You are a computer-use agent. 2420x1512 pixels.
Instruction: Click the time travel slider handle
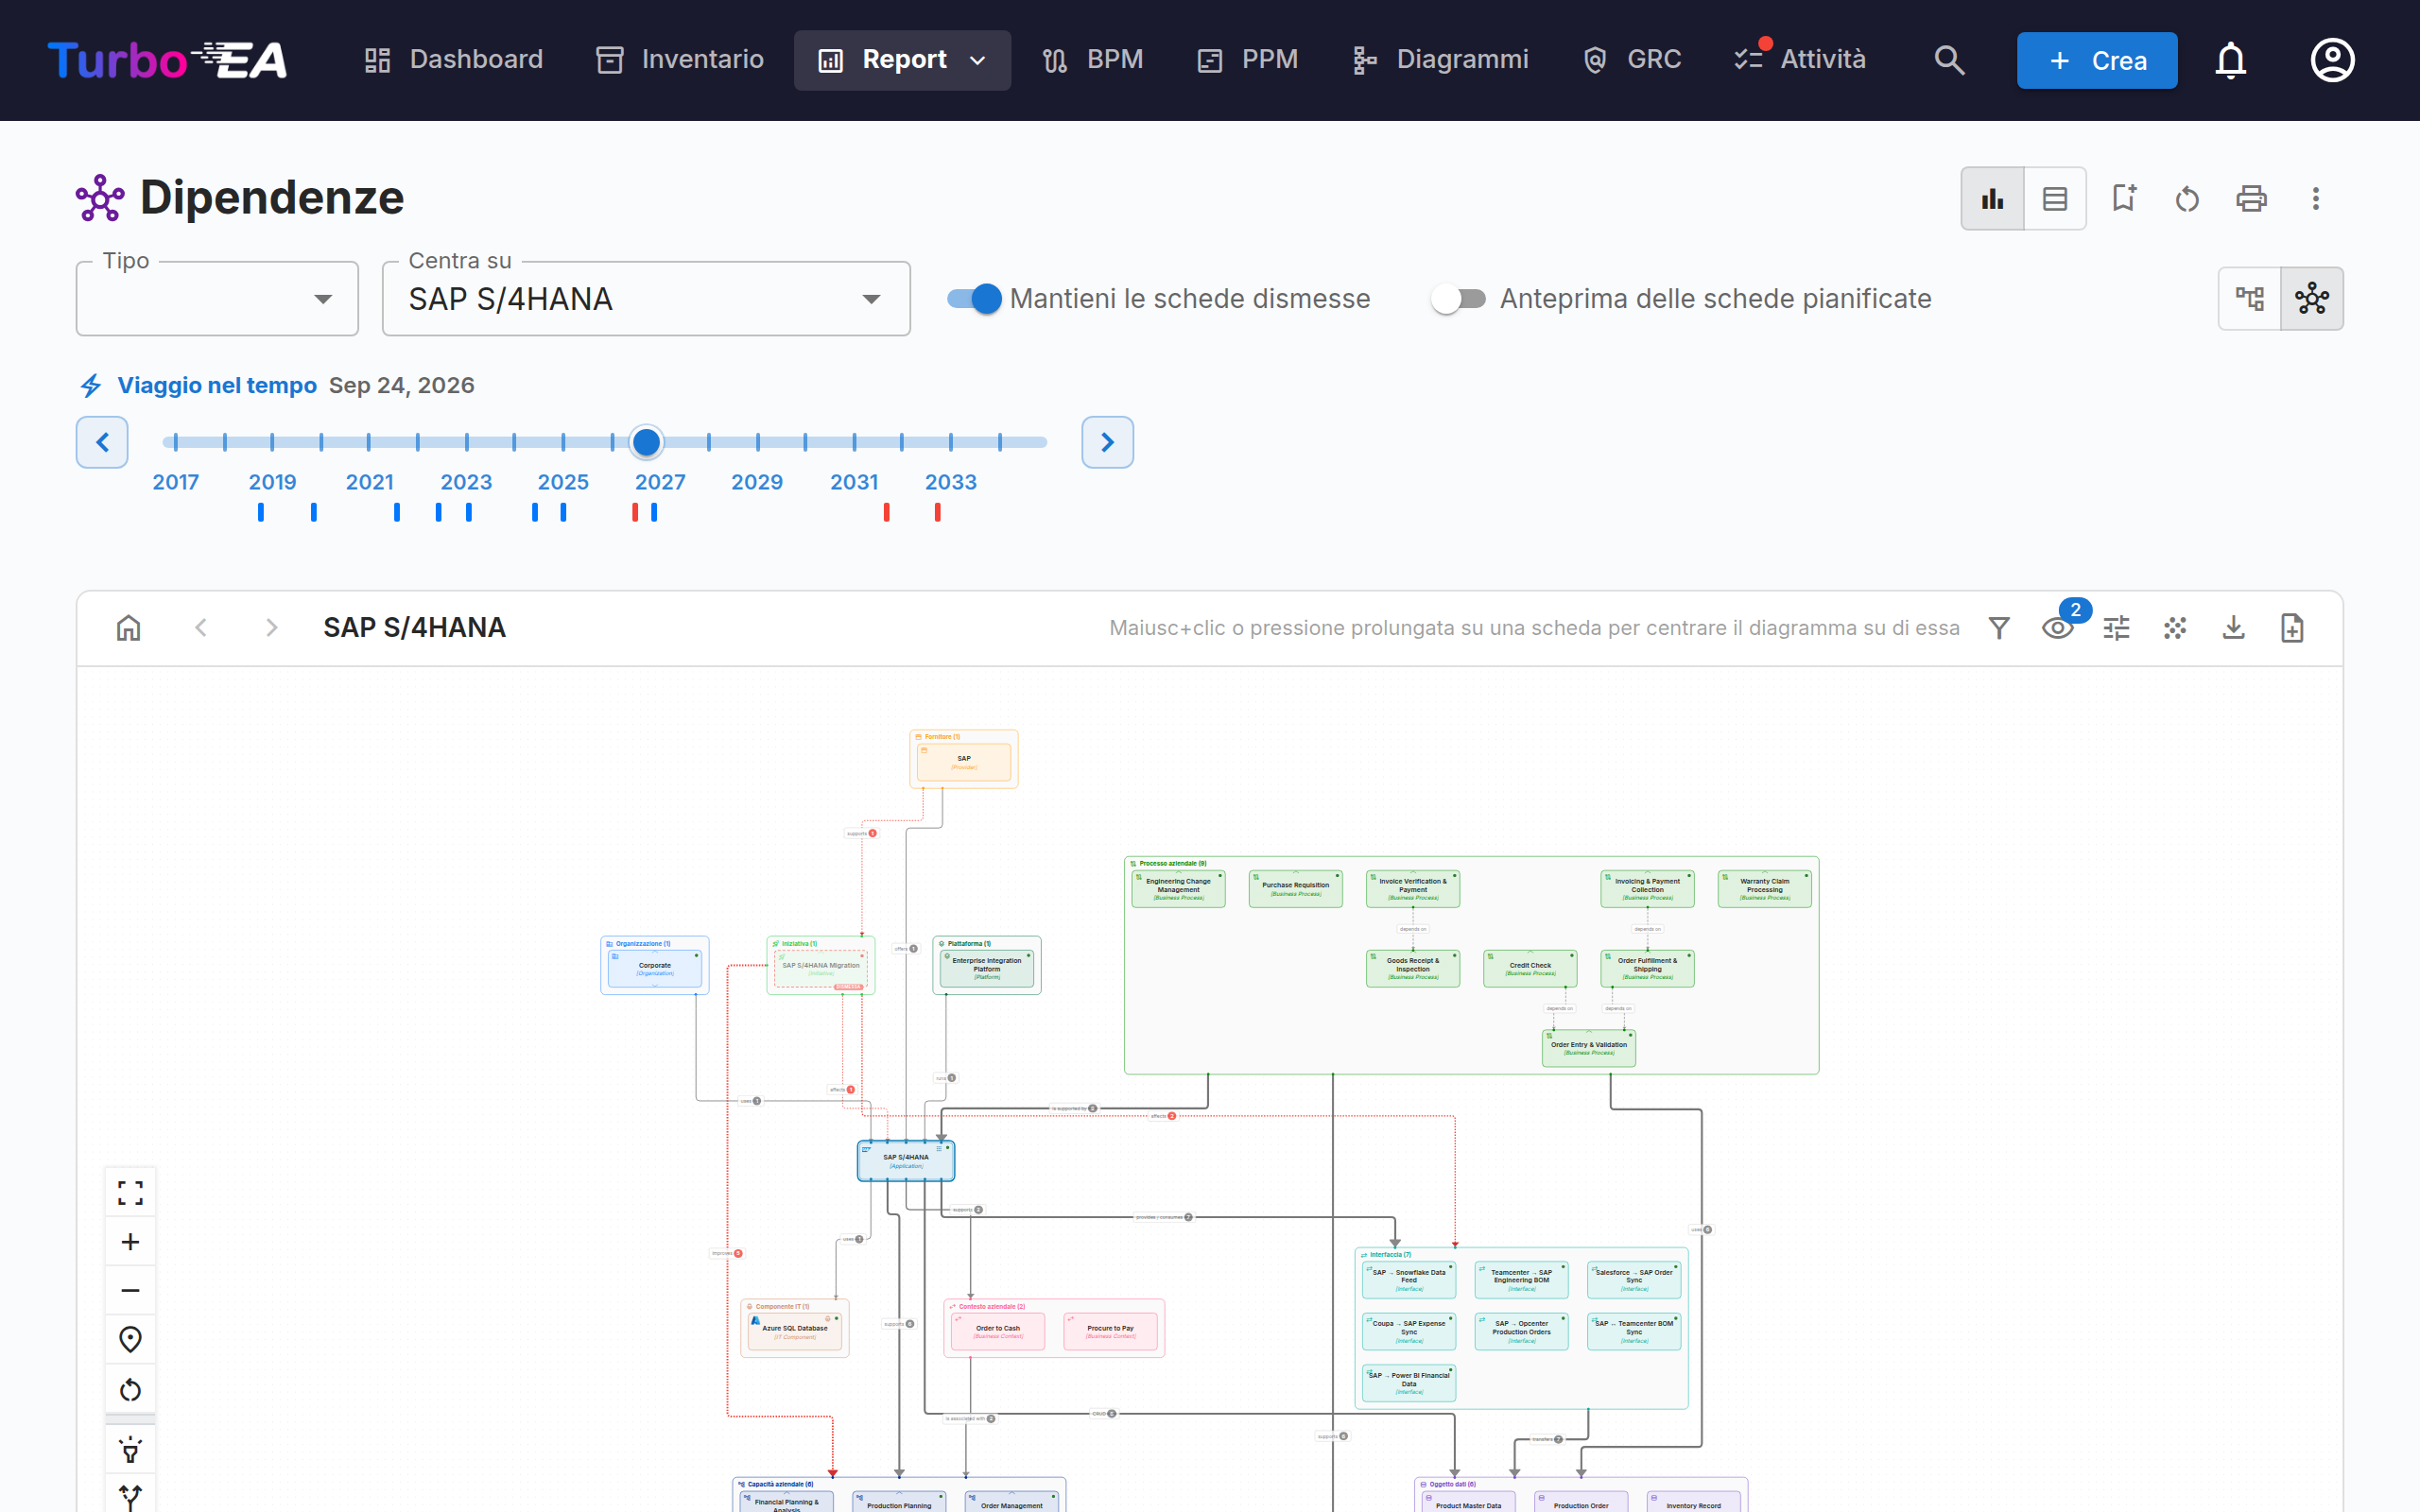tap(646, 441)
